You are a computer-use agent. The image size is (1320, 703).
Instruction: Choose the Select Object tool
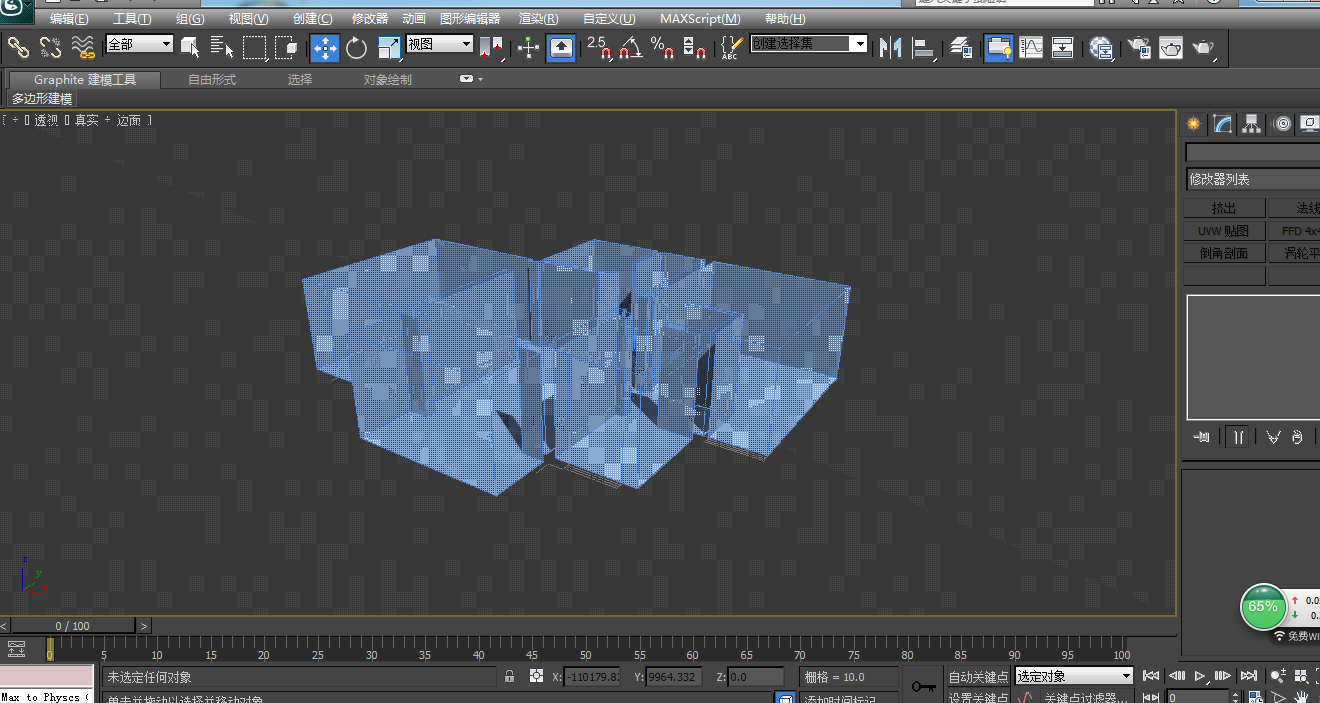point(190,46)
